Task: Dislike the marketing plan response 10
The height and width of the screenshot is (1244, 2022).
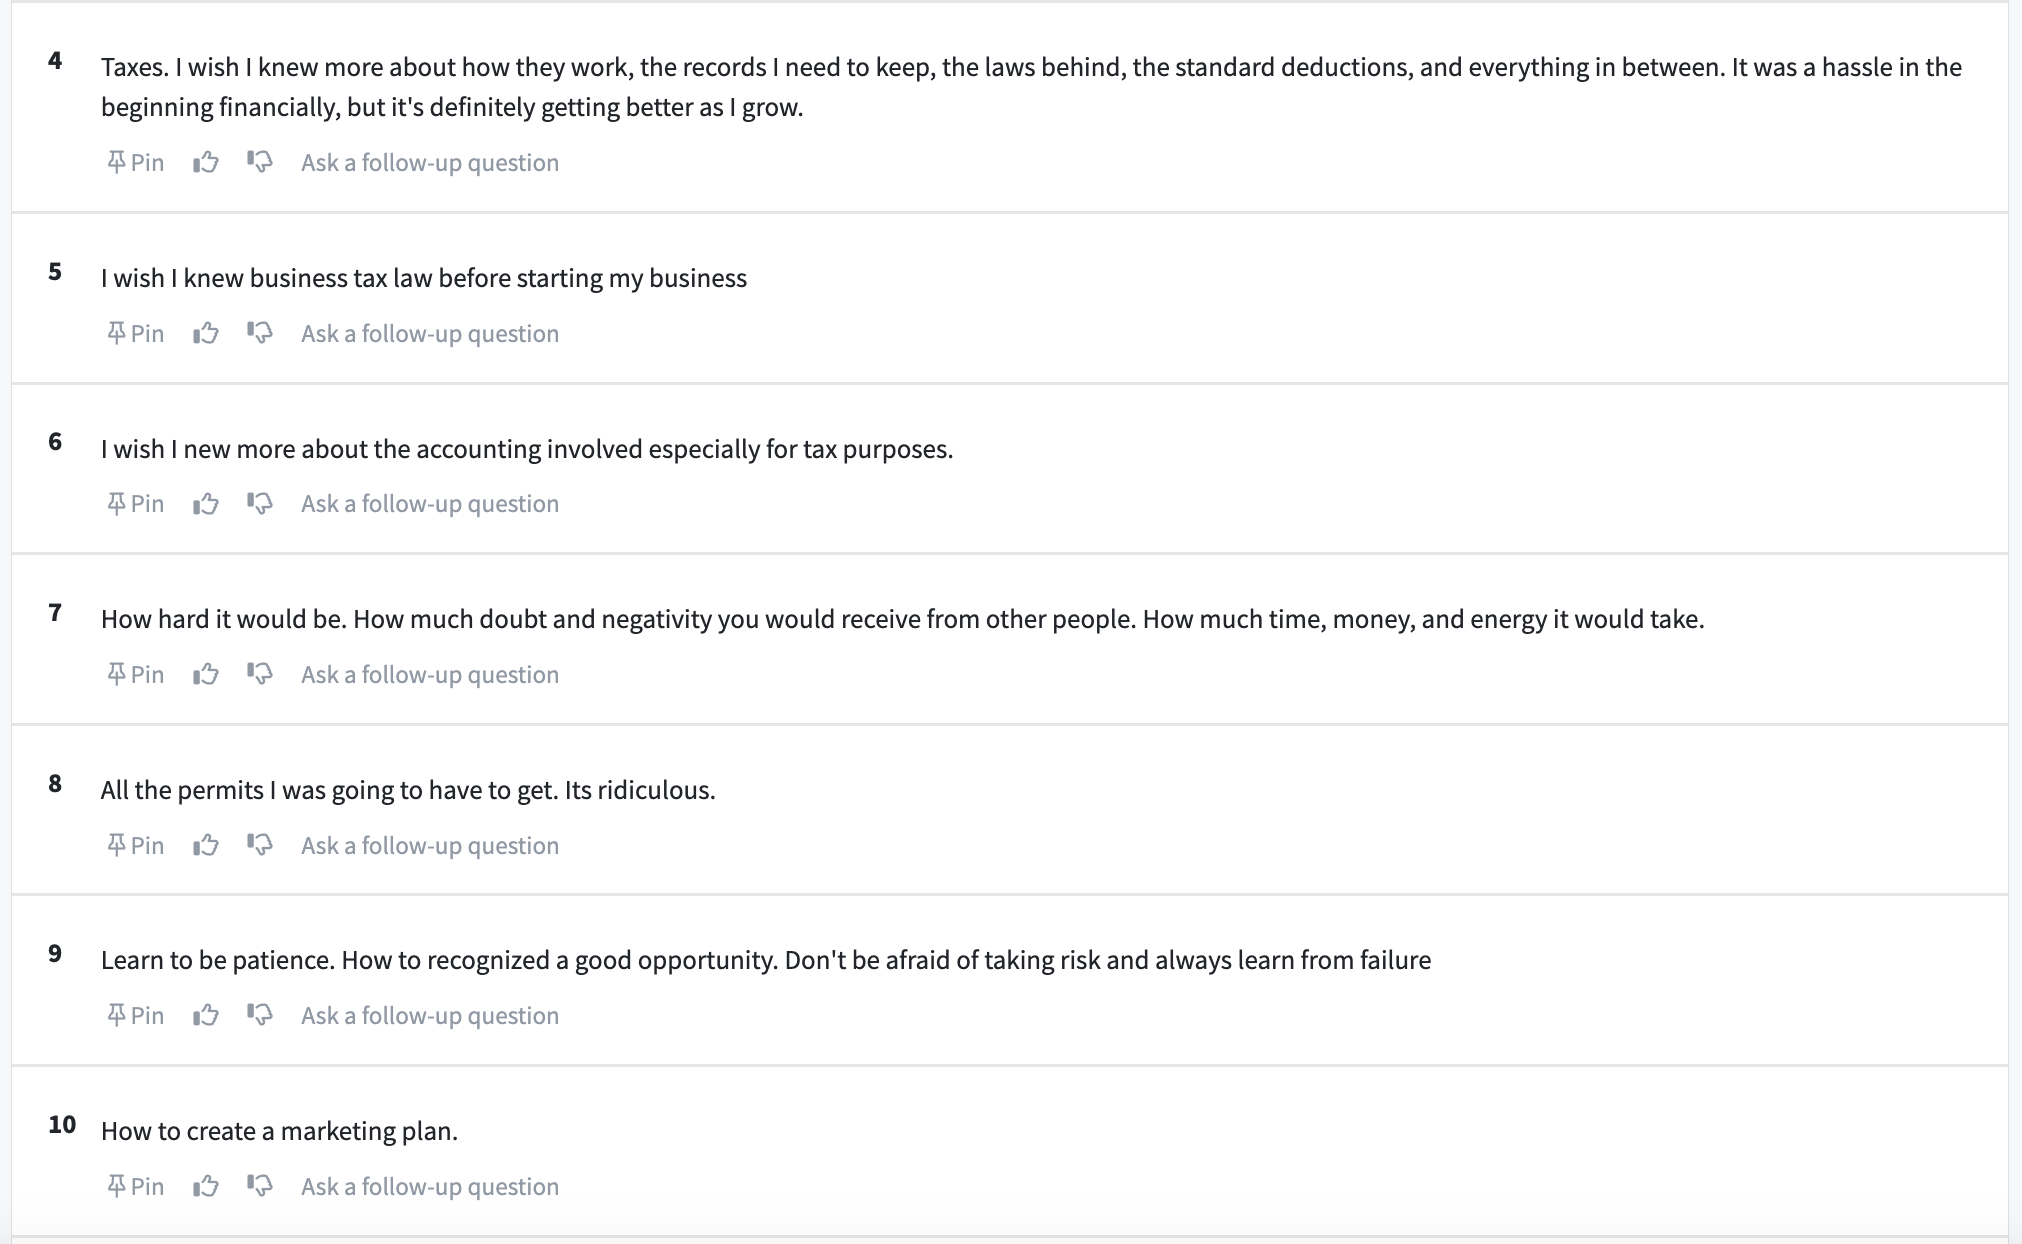Action: click(x=260, y=1186)
